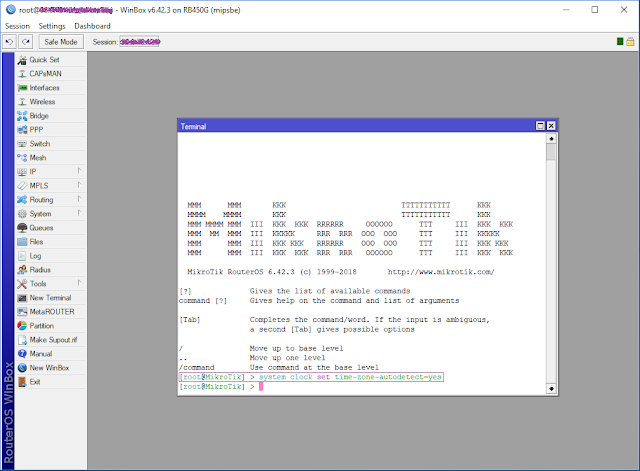Open the Dashboard menu
Viewport: 640px width, 471px height.
coord(92,26)
